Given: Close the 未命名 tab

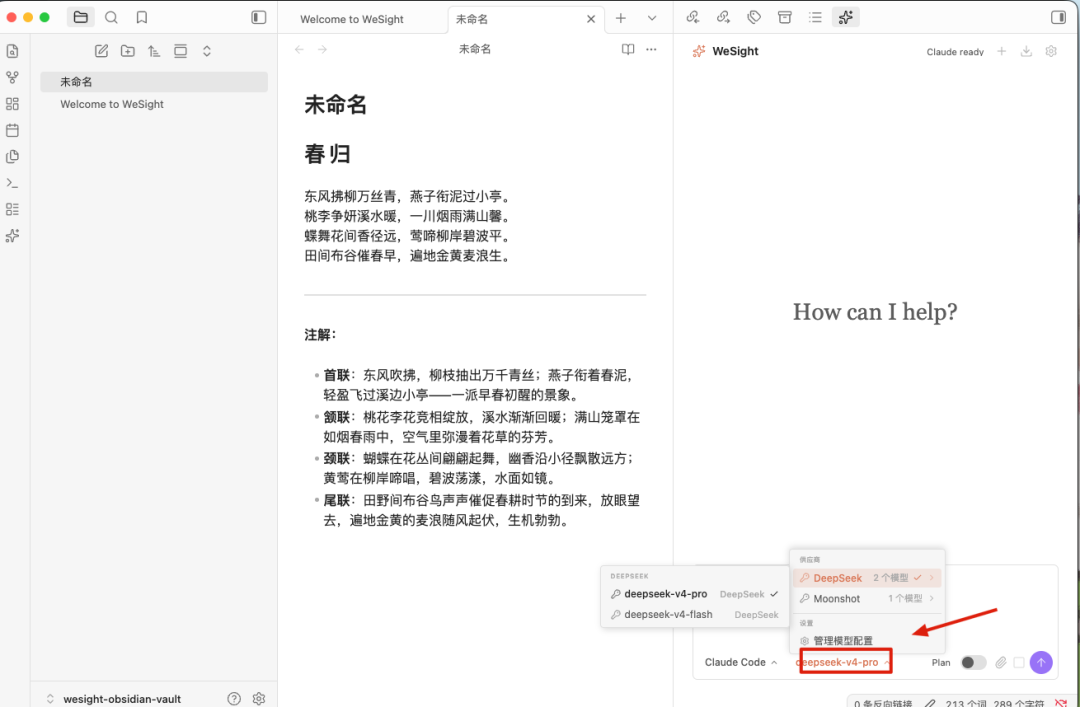Looking at the screenshot, I should click(591, 19).
